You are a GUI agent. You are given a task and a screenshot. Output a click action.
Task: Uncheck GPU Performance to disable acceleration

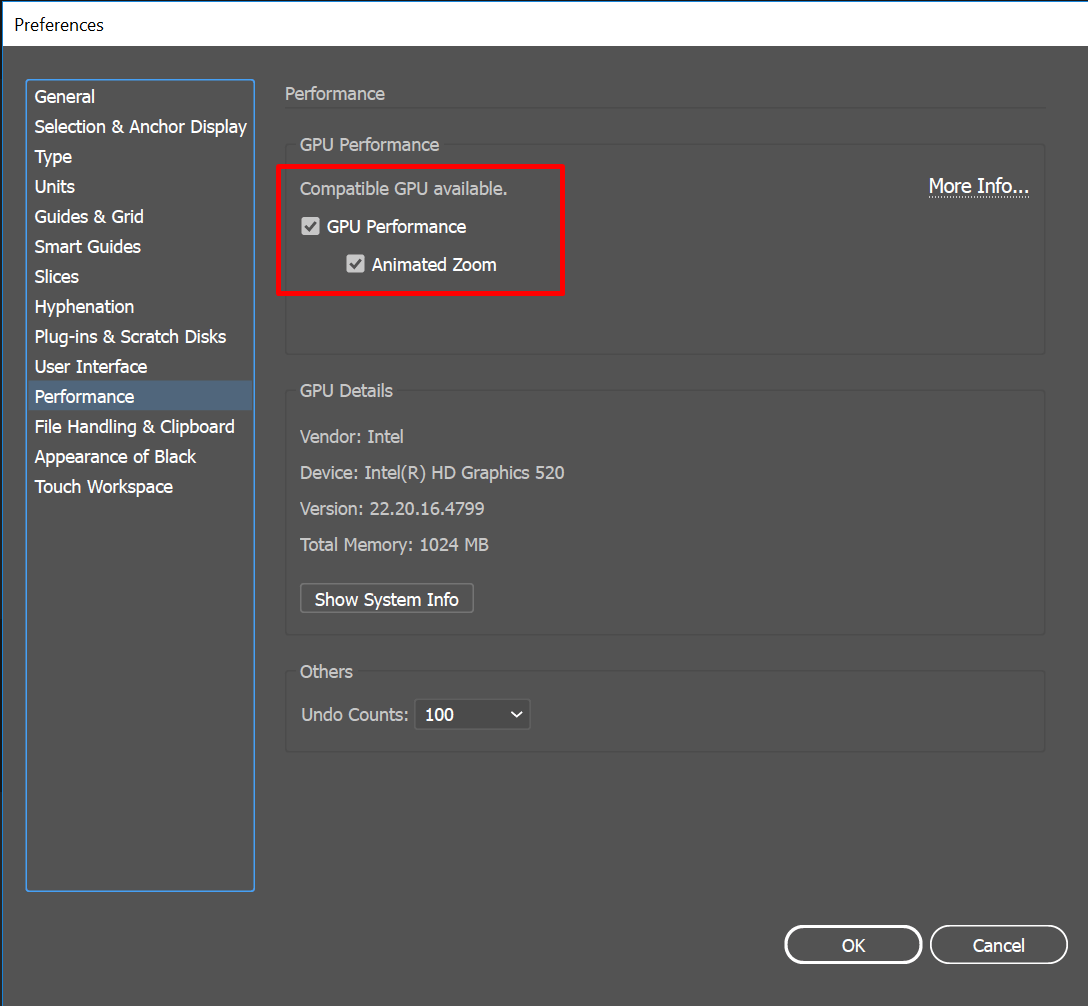click(310, 226)
